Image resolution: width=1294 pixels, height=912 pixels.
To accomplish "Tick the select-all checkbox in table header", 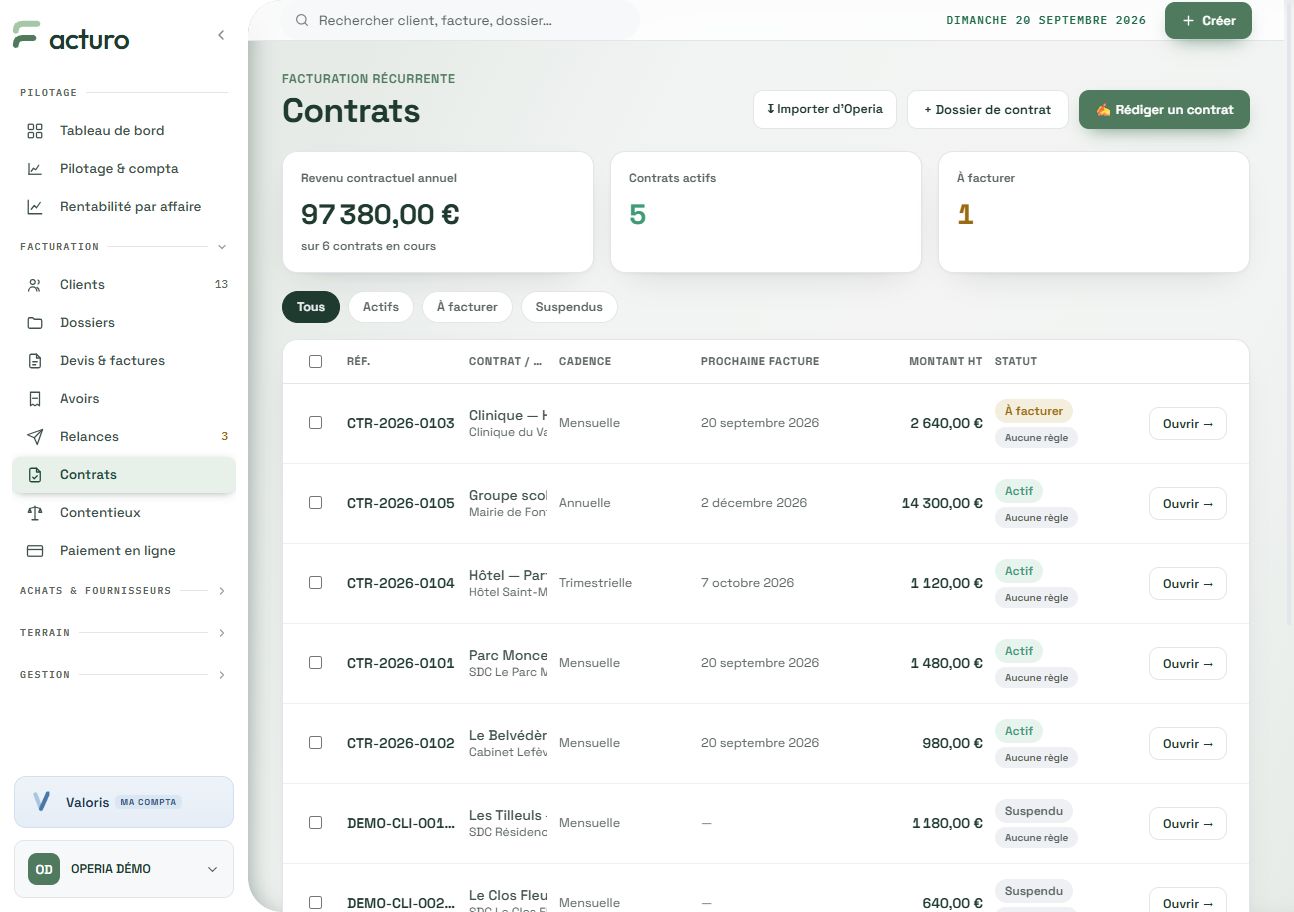I will tap(315, 361).
